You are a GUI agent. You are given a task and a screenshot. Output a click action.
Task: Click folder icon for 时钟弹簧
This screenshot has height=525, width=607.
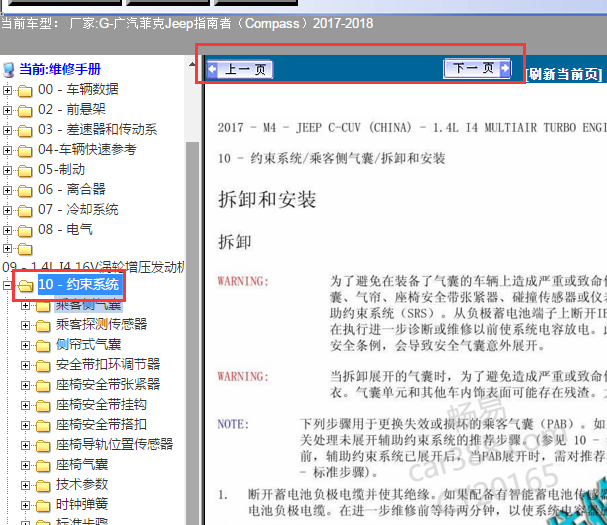[x=43, y=506]
